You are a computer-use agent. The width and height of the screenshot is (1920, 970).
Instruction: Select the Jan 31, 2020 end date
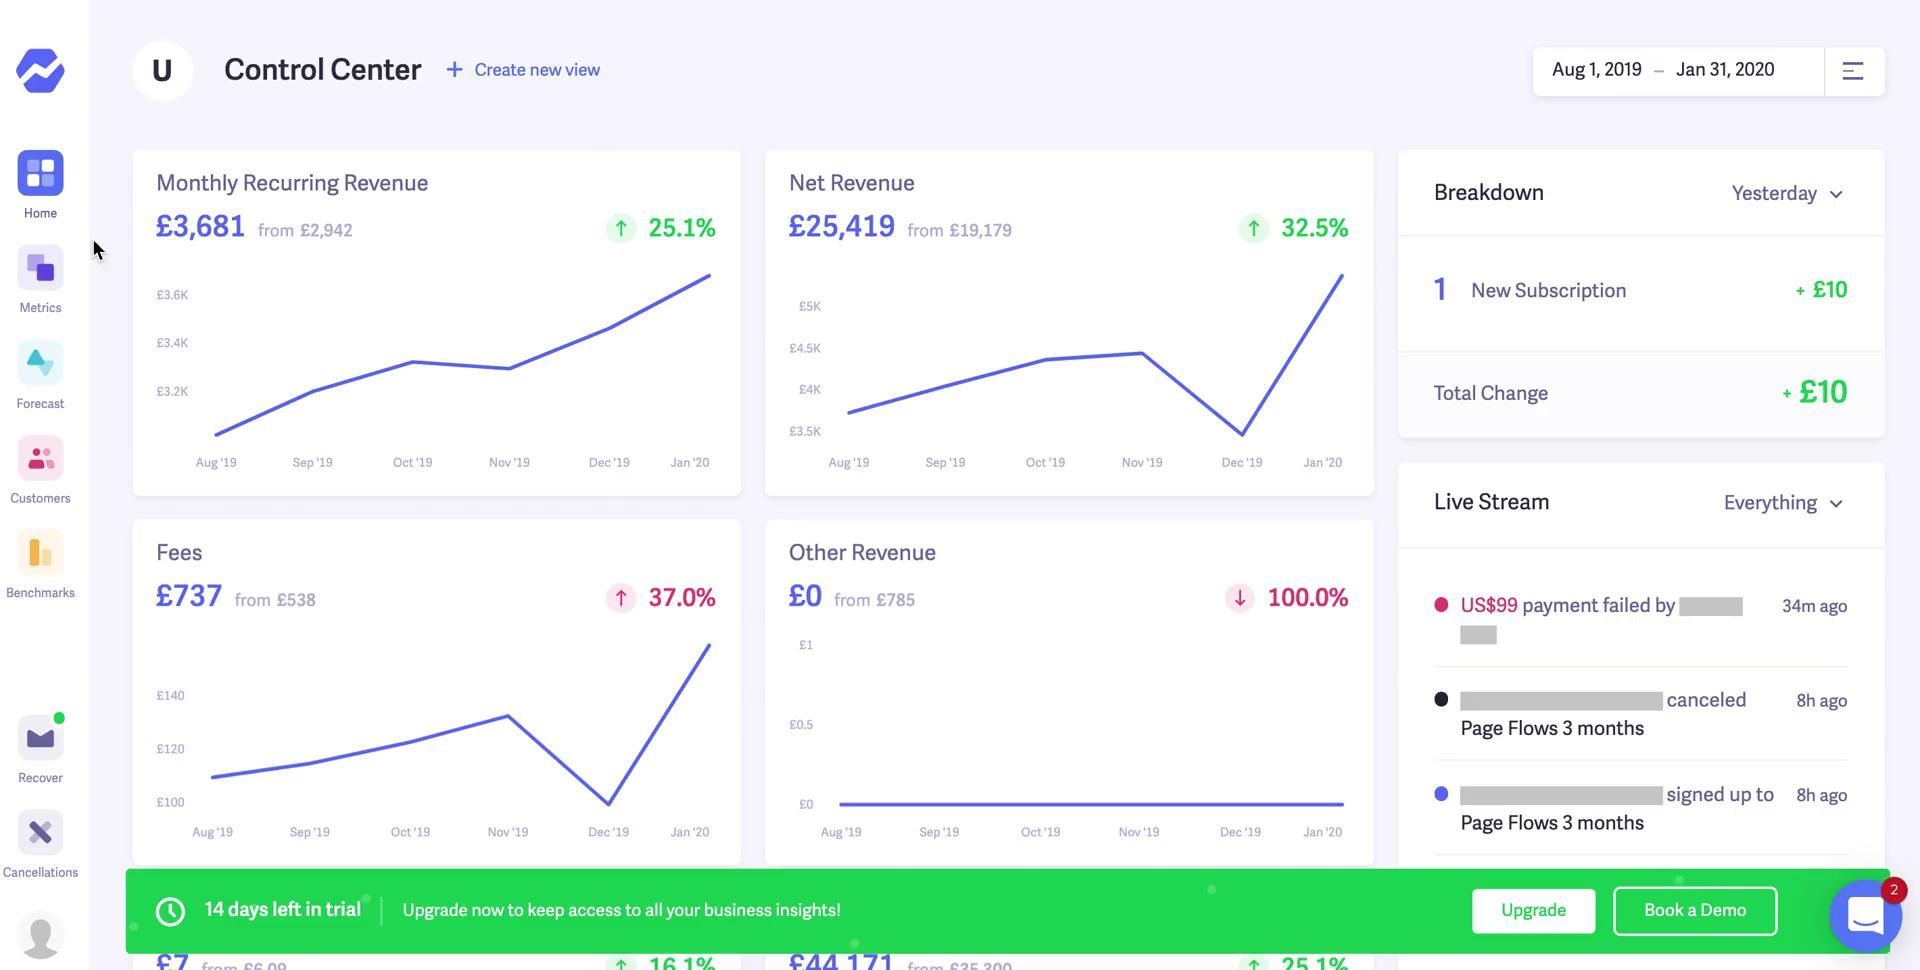pos(1724,70)
